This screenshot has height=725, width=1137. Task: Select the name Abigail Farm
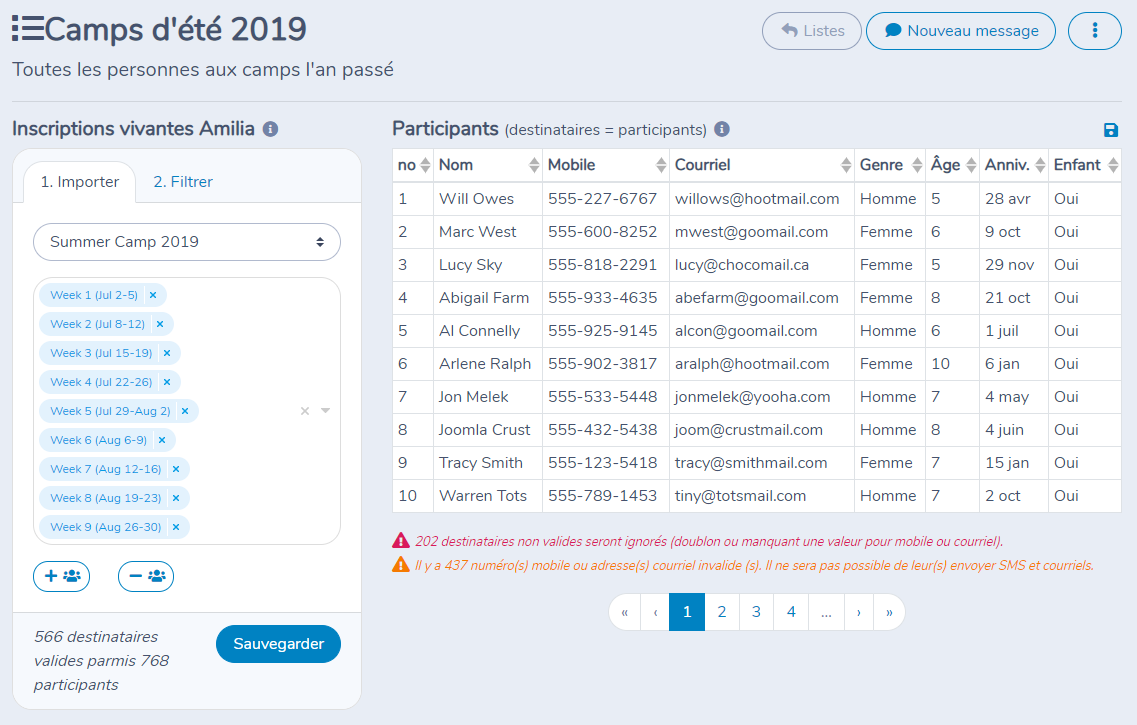[x=484, y=298]
